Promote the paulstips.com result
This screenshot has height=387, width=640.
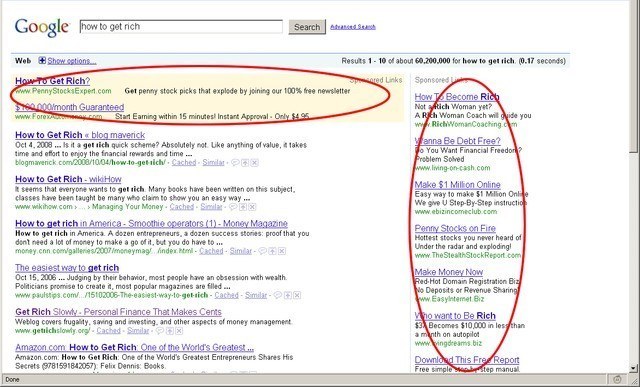coord(287,295)
